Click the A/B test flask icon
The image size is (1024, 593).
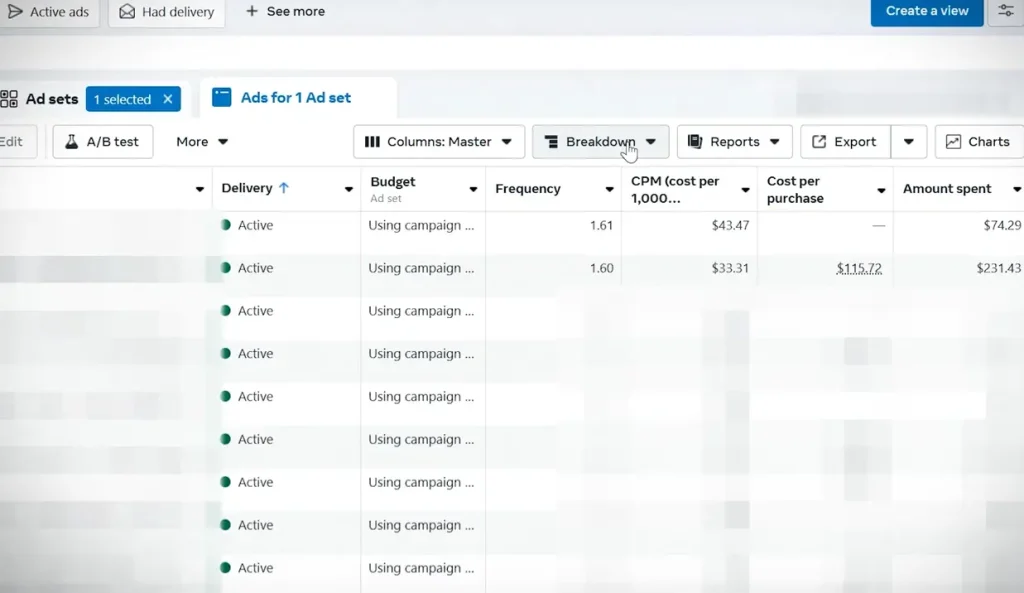click(x=71, y=142)
